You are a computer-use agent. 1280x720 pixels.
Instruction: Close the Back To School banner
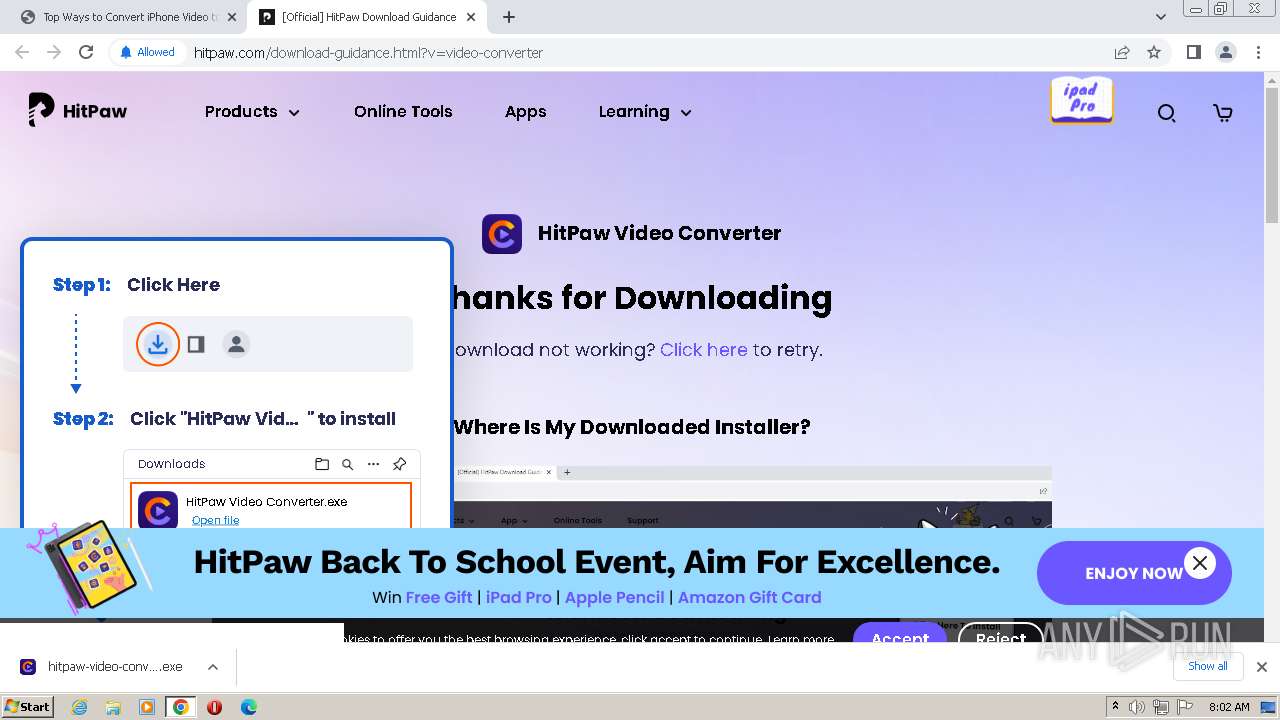(1200, 563)
